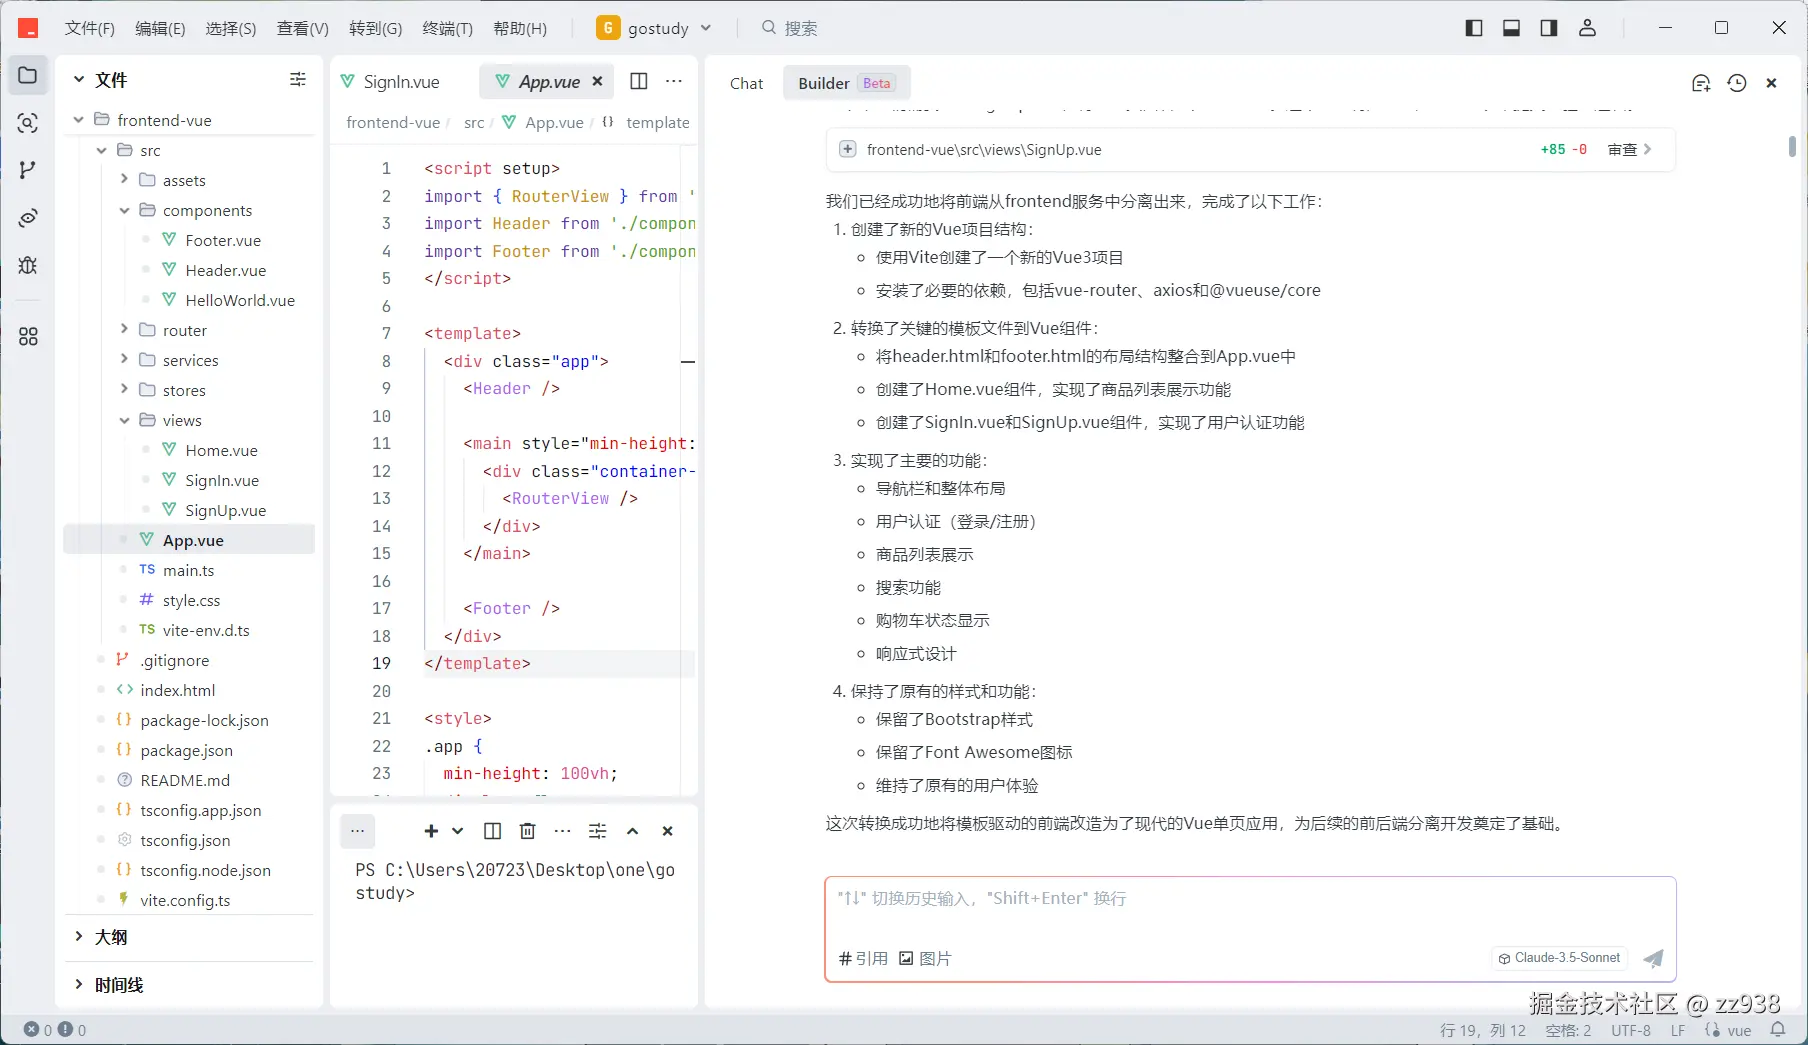Screen dimensions: 1808x1045
Task: Start a new chat session
Action: (x=1701, y=83)
